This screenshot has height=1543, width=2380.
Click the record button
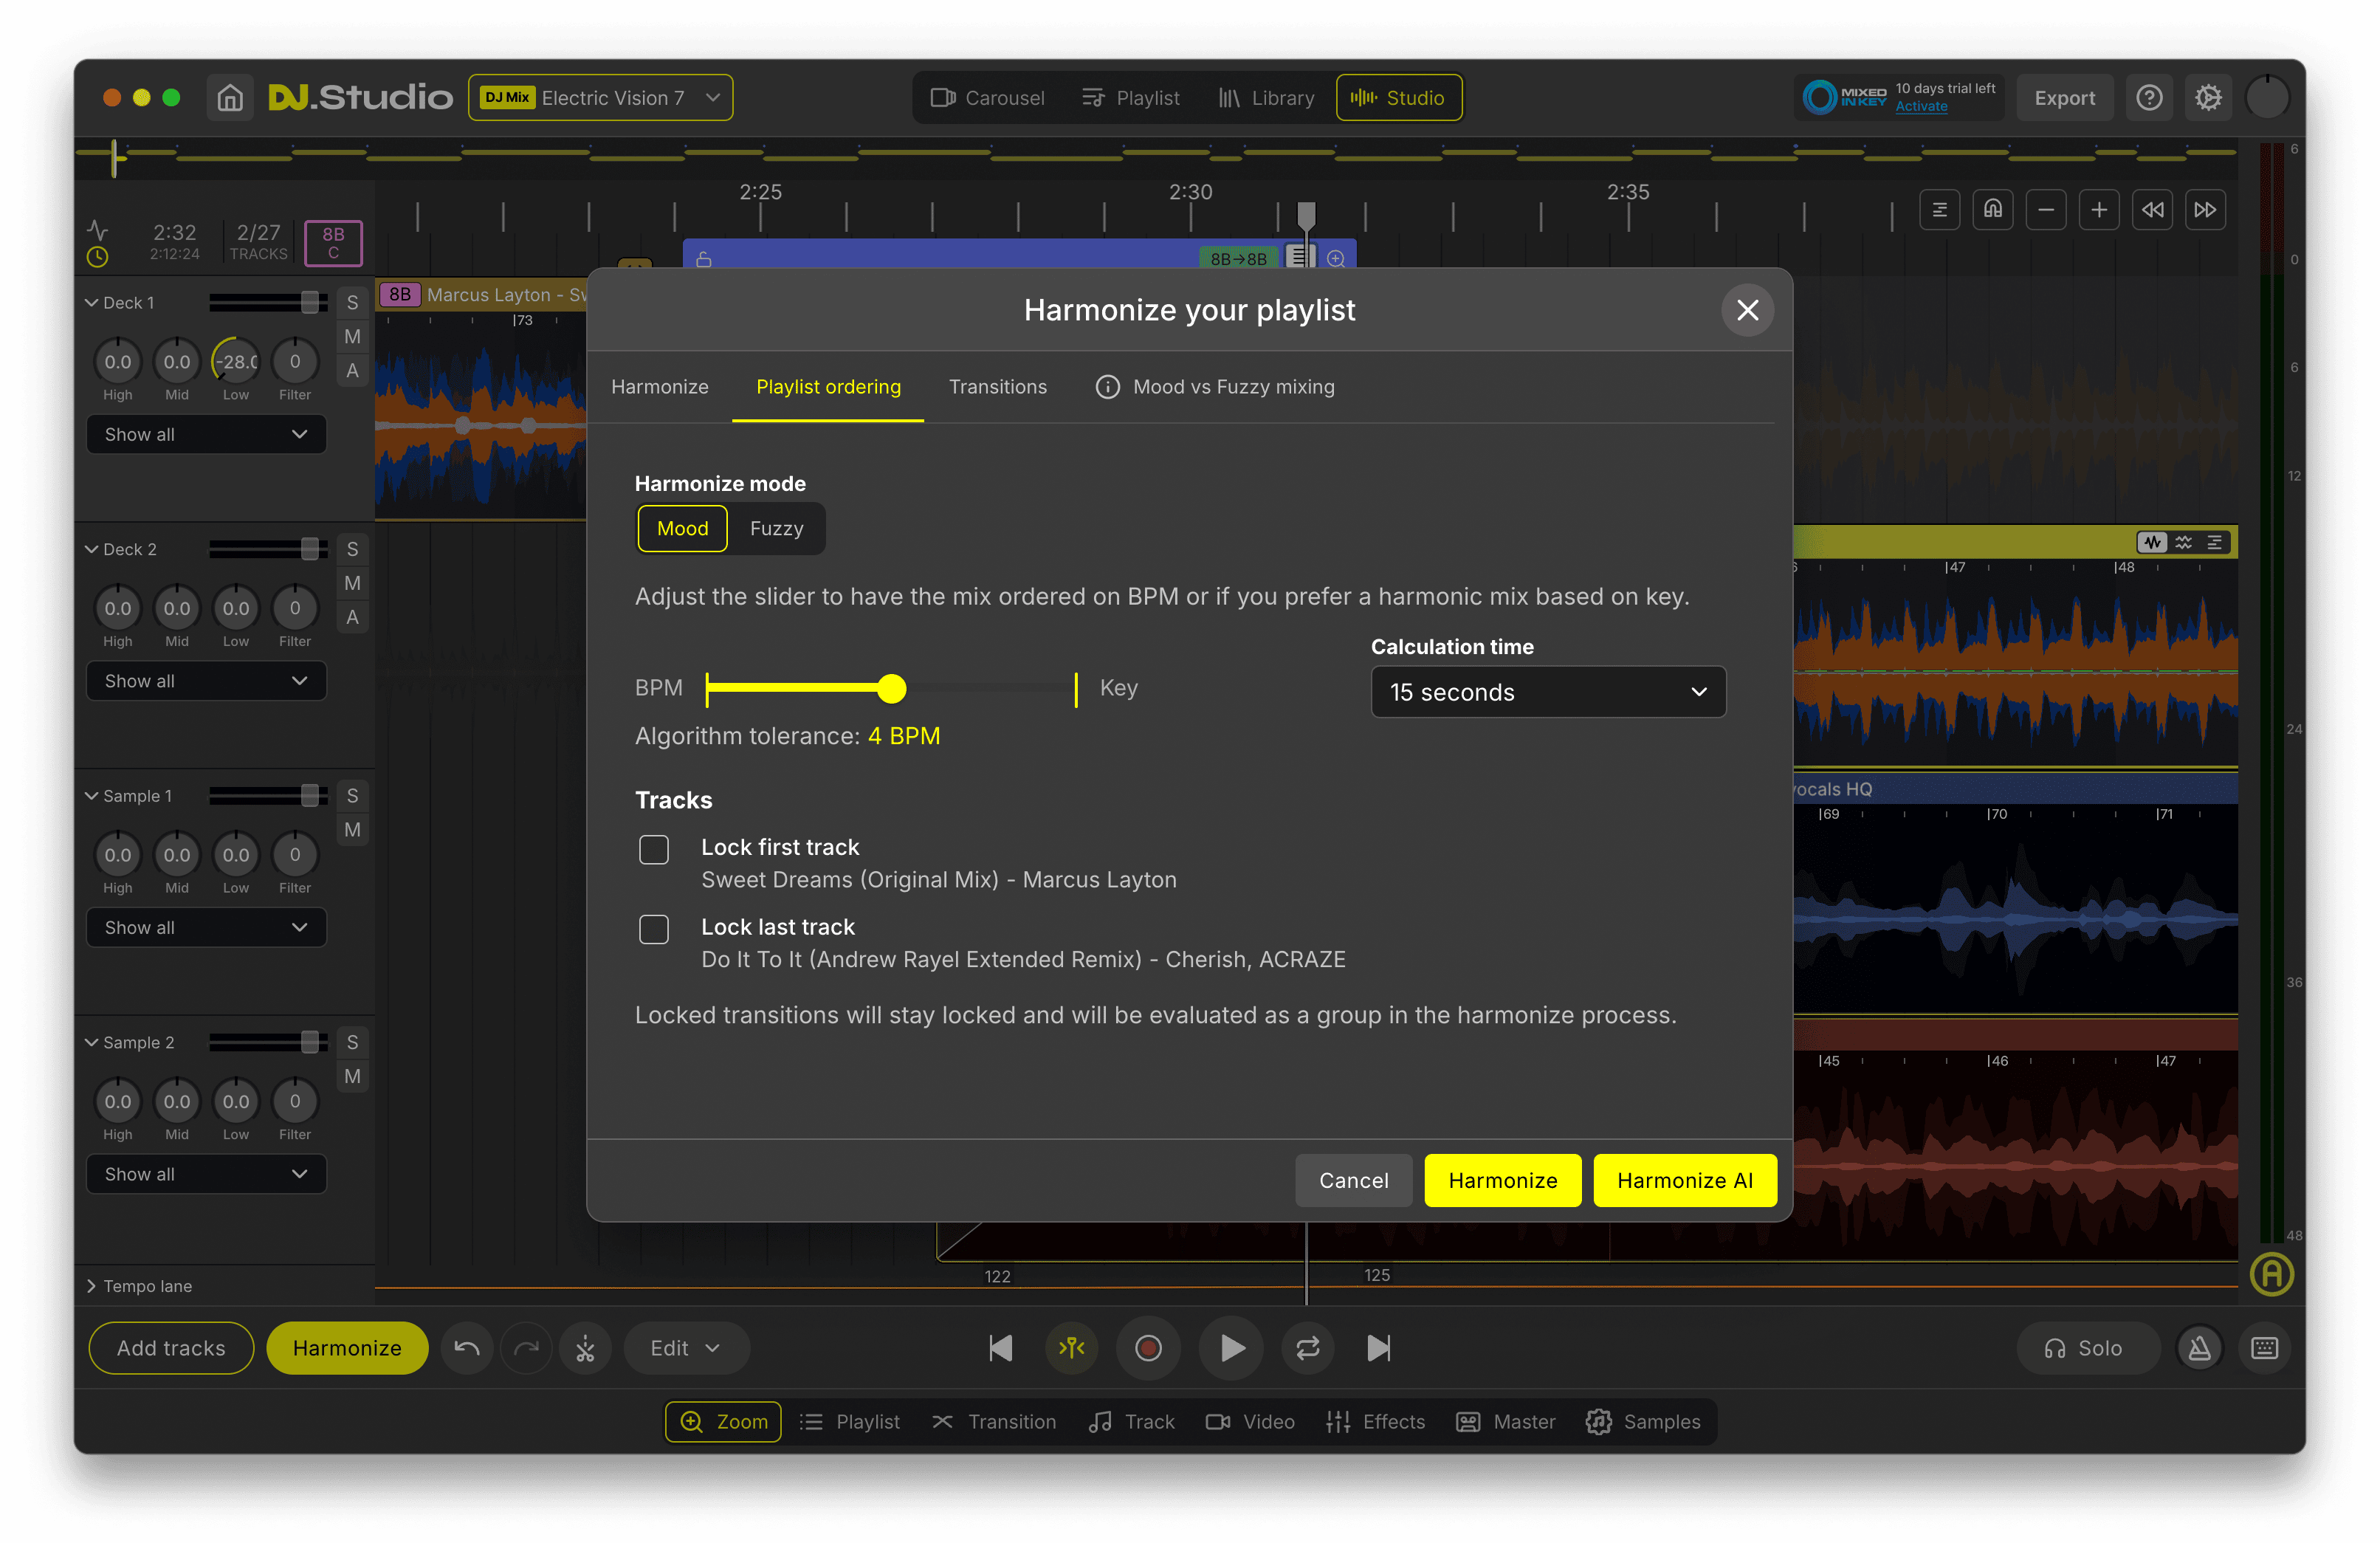(x=1148, y=1348)
